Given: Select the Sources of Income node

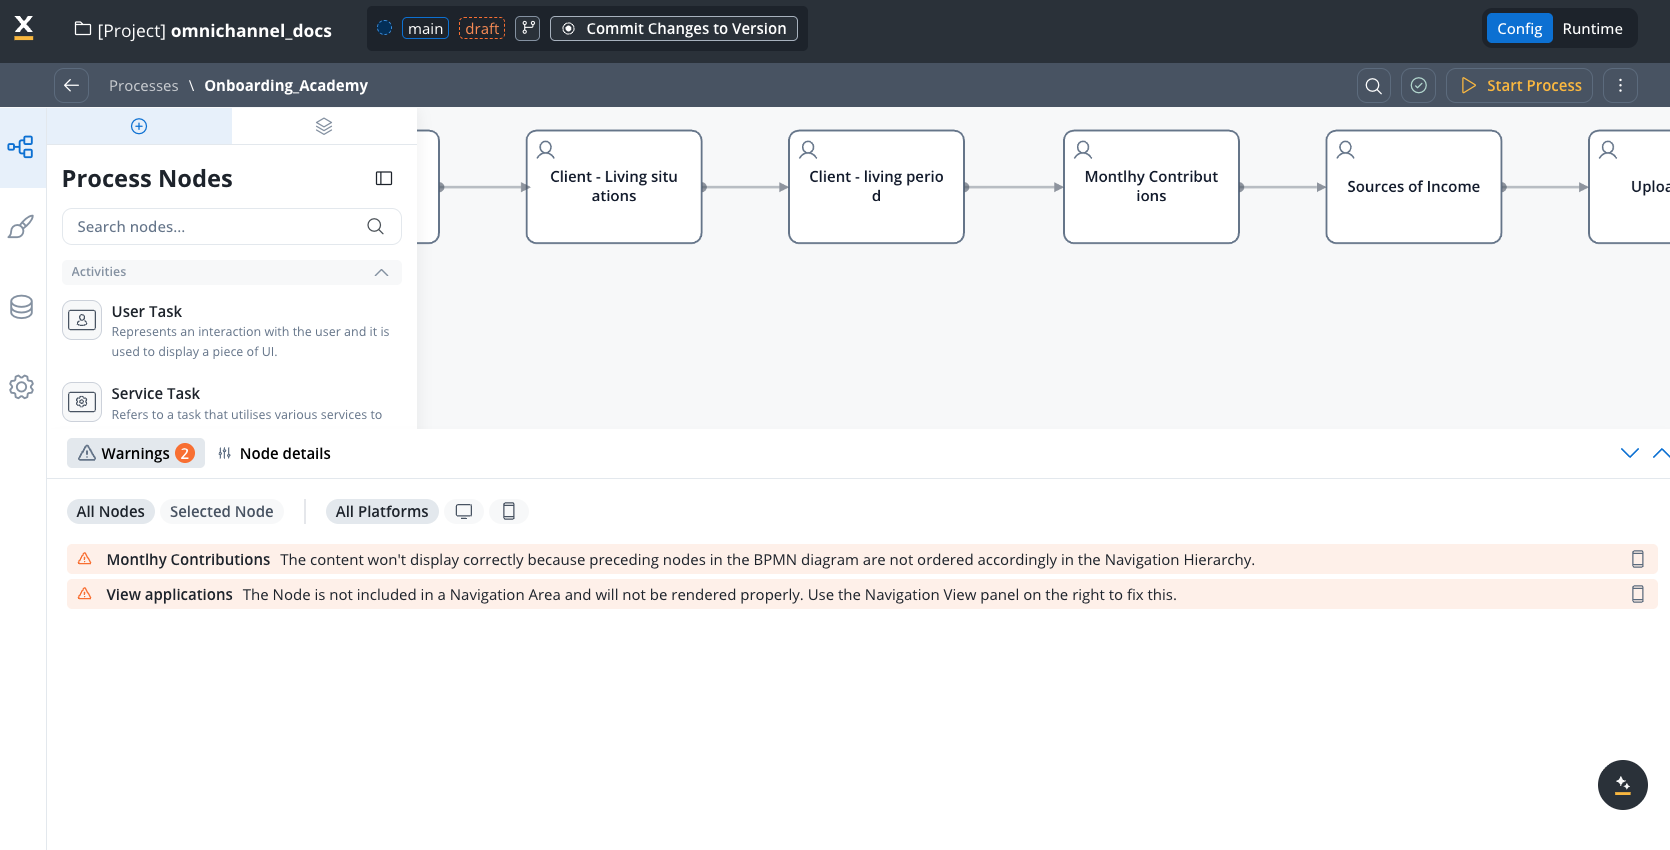Looking at the screenshot, I should (1413, 187).
